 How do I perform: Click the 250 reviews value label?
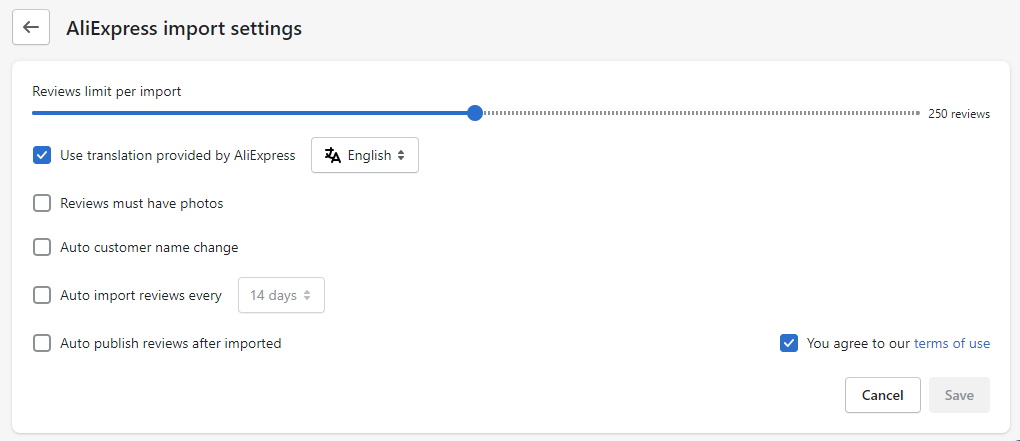[x=958, y=114]
